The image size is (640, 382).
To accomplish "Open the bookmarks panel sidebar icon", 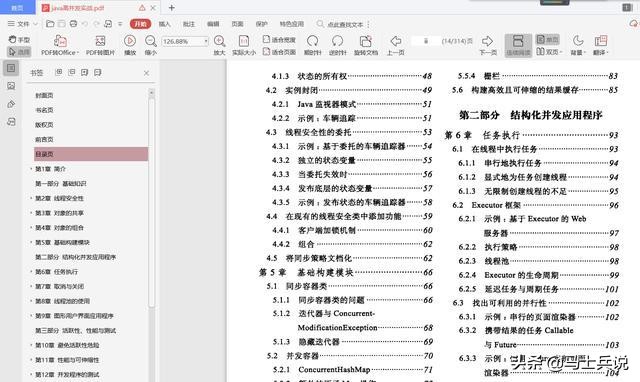I will click(x=11, y=68).
